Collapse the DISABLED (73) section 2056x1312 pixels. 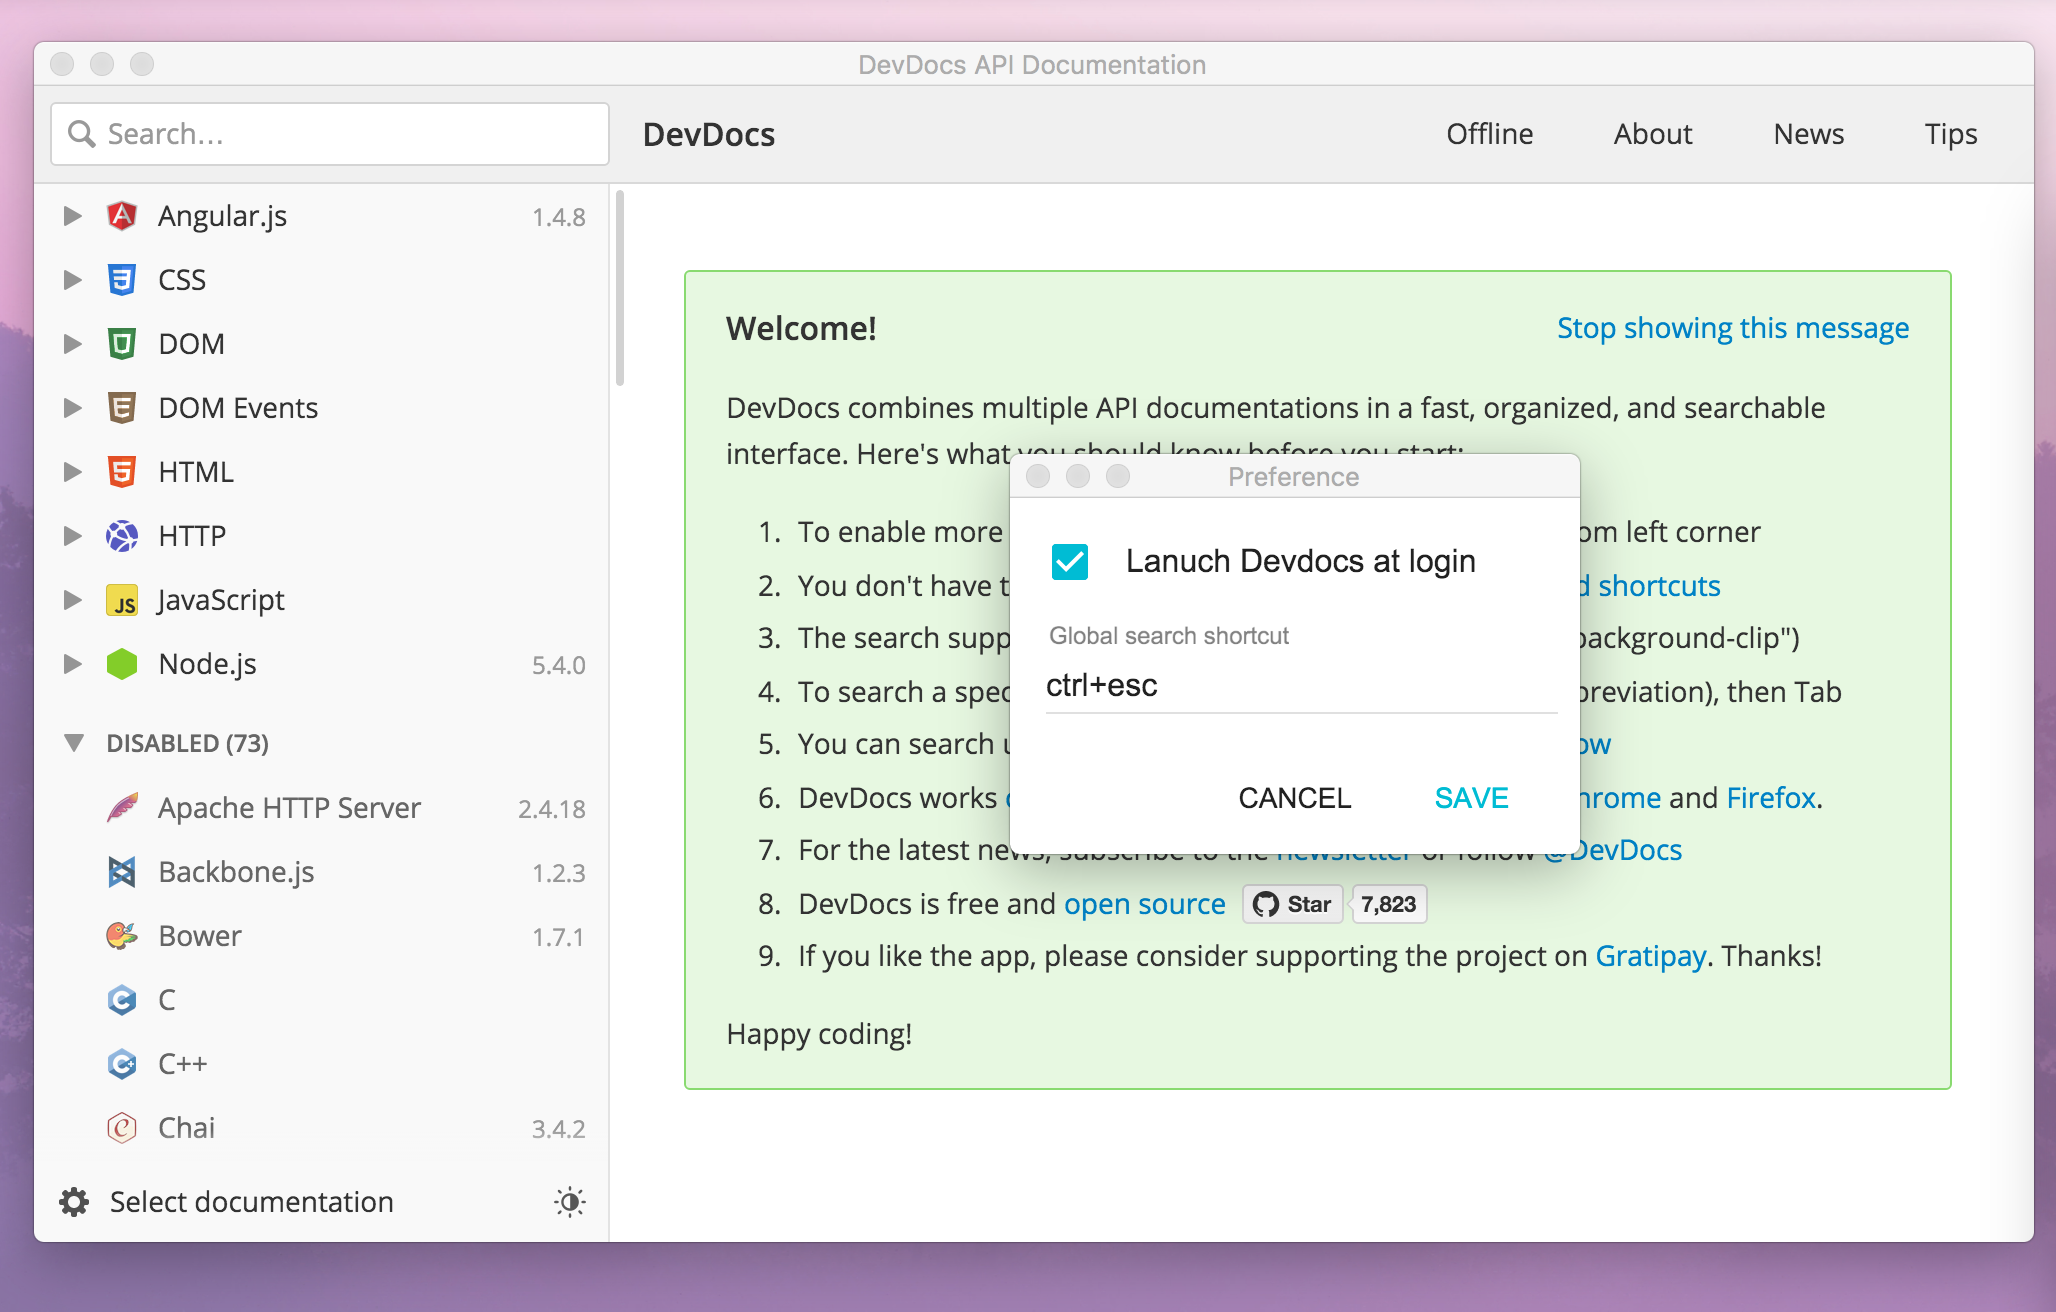pyautogui.click(x=73, y=743)
